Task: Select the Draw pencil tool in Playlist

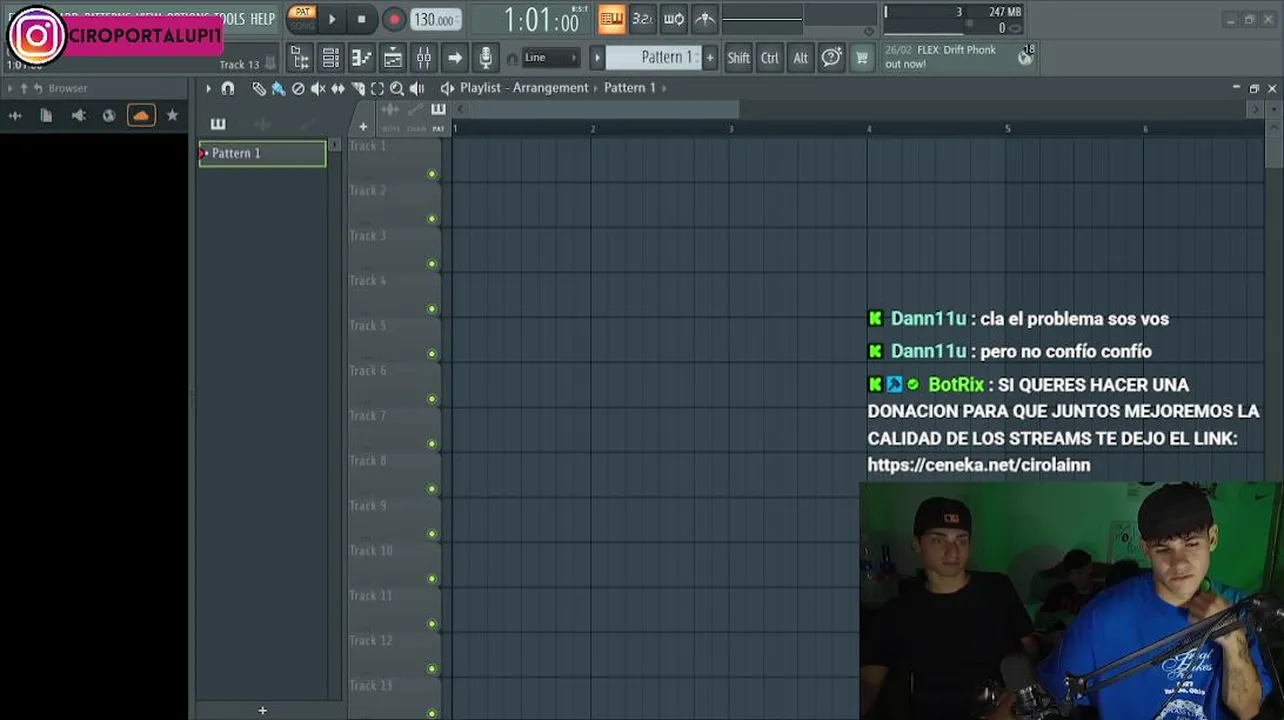Action: [259, 88]
